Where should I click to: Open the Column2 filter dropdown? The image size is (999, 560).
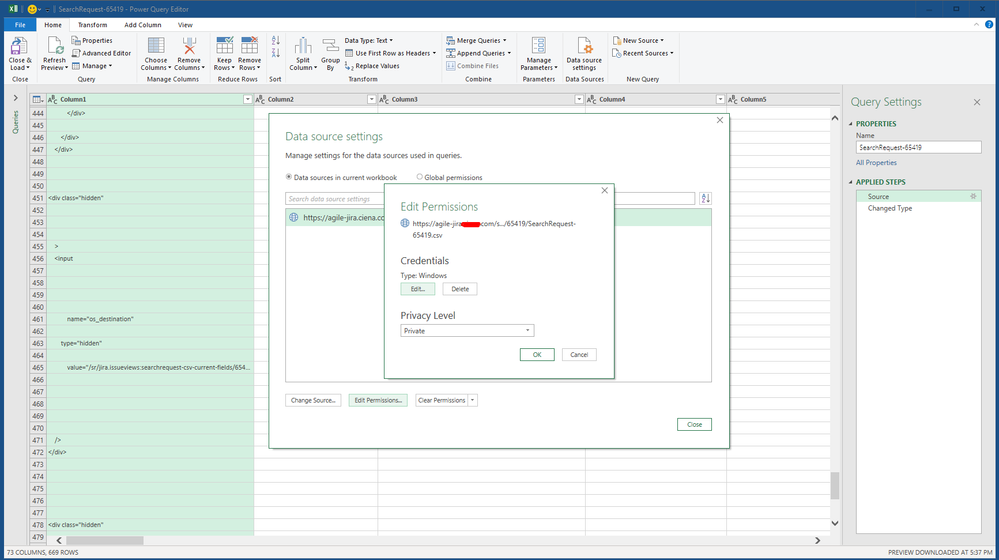371,99
